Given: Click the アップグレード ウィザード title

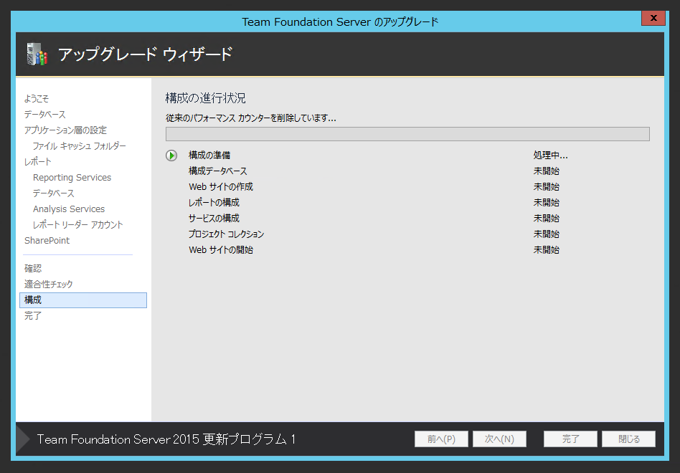Looking at the screenshot, I should pos(146,55).
